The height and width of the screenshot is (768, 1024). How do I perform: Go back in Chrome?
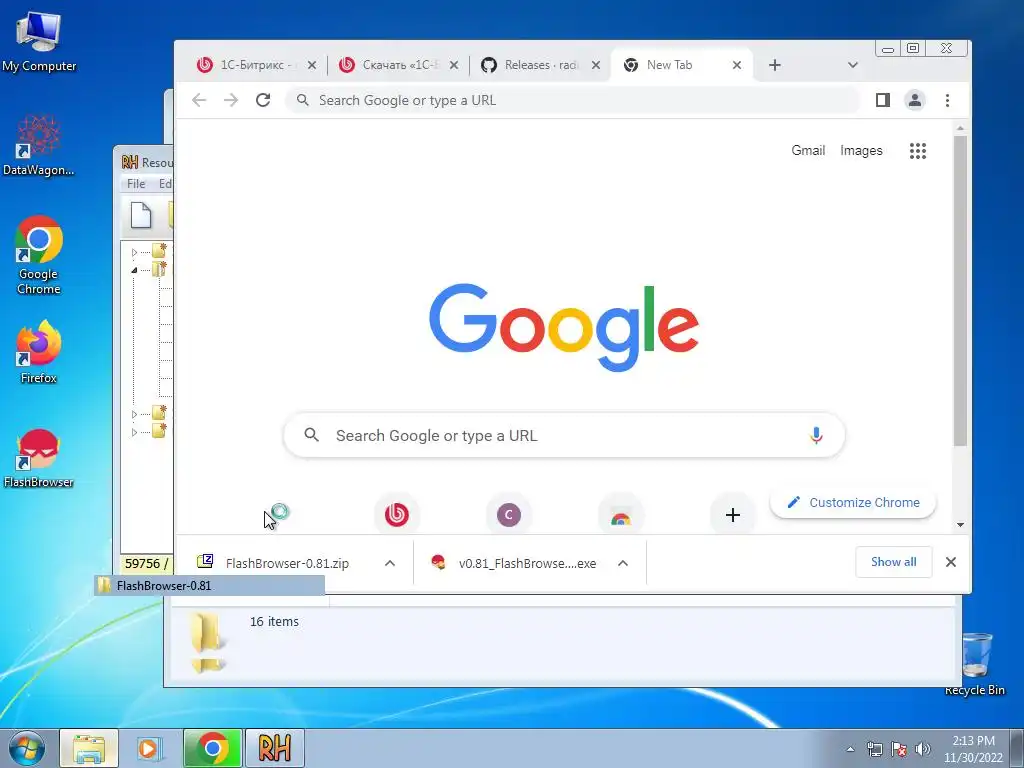pyautogui.click(x=199, y=100)
